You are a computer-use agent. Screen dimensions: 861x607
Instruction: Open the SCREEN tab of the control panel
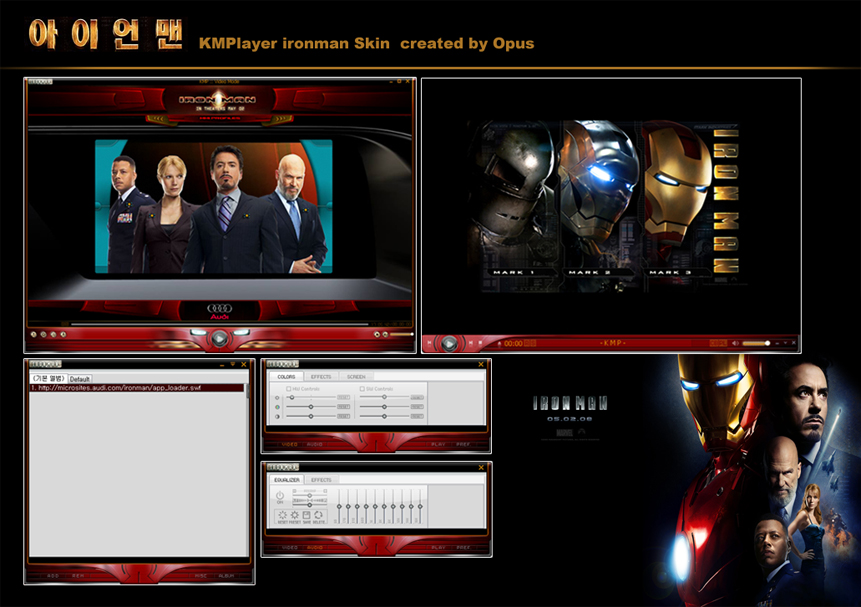pyautogui.click(x=356, y=376)
